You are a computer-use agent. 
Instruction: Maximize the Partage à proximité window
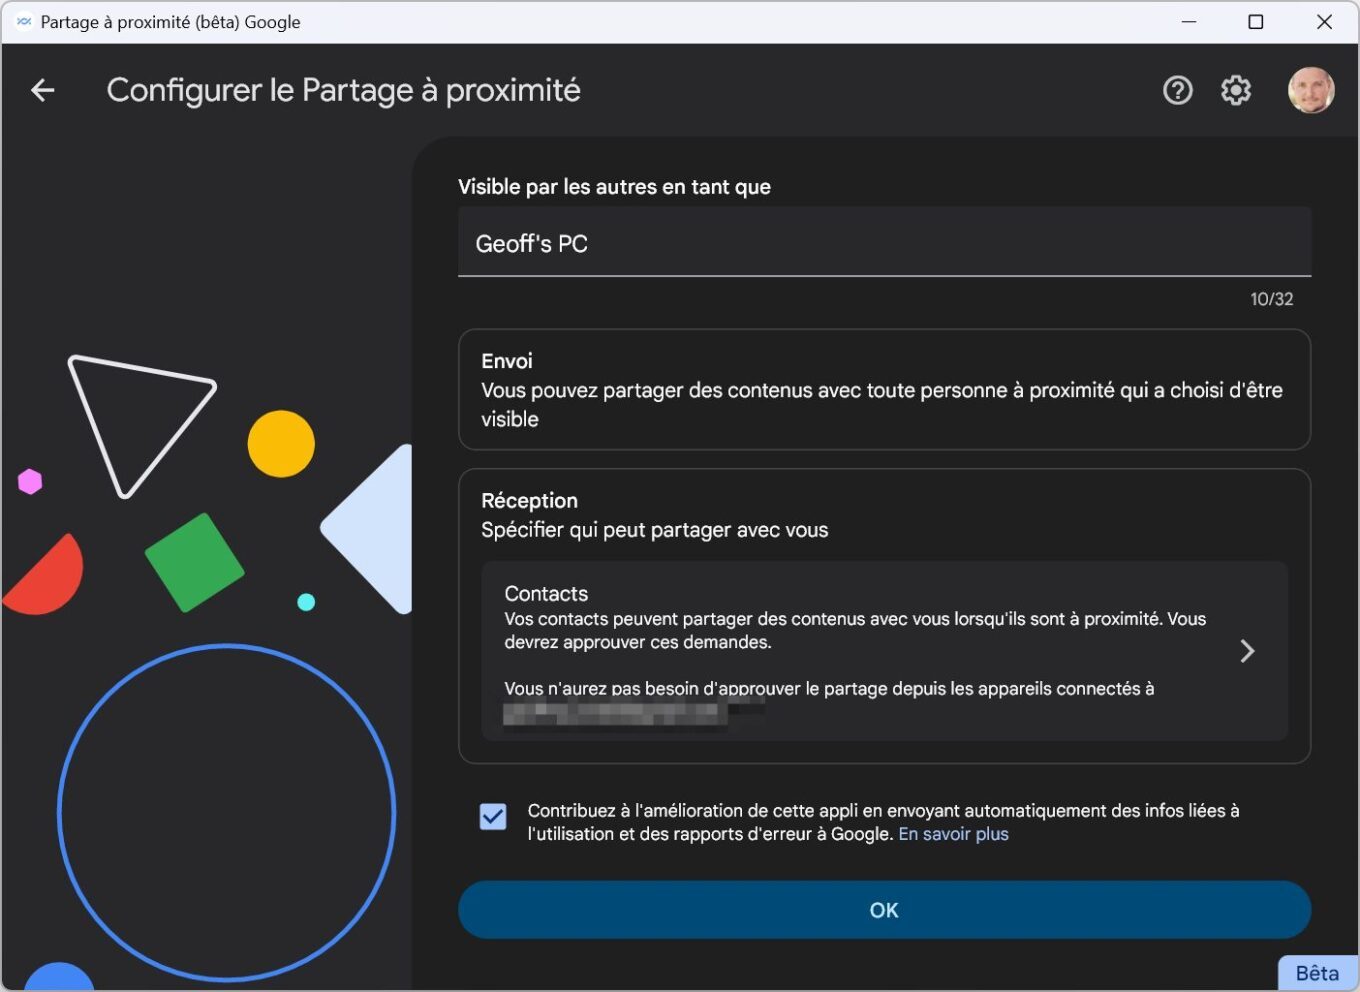pyautogui.click(x=1256, y=22)
